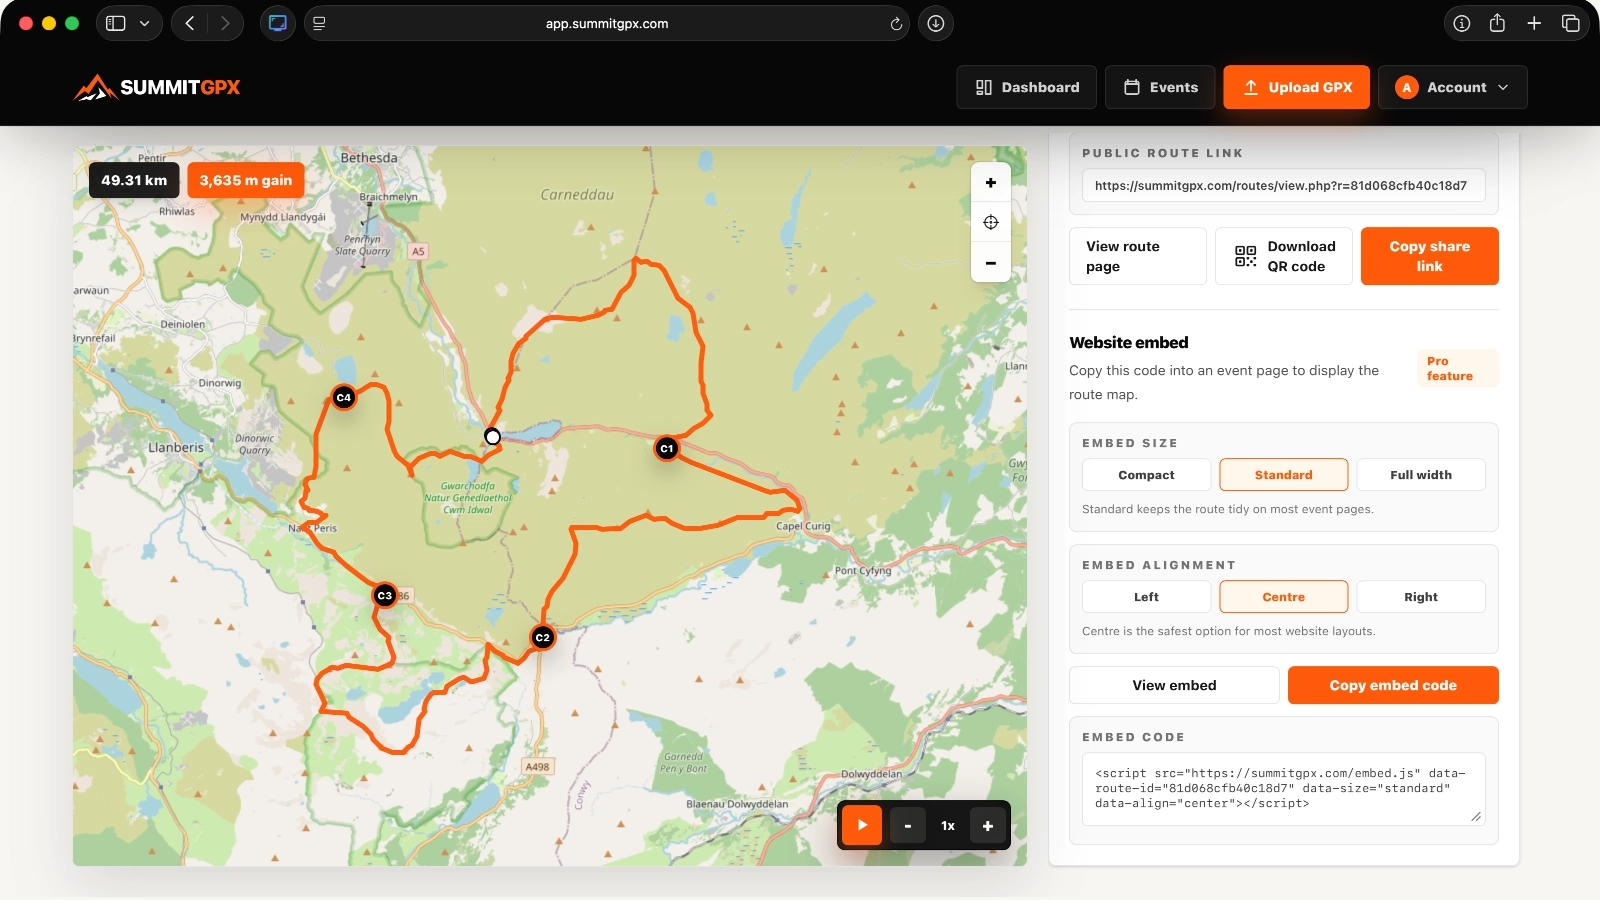The height and width of the screenshot is (900, 1600).
Task: Select Compact embed size
Action: pos(1146,475)
